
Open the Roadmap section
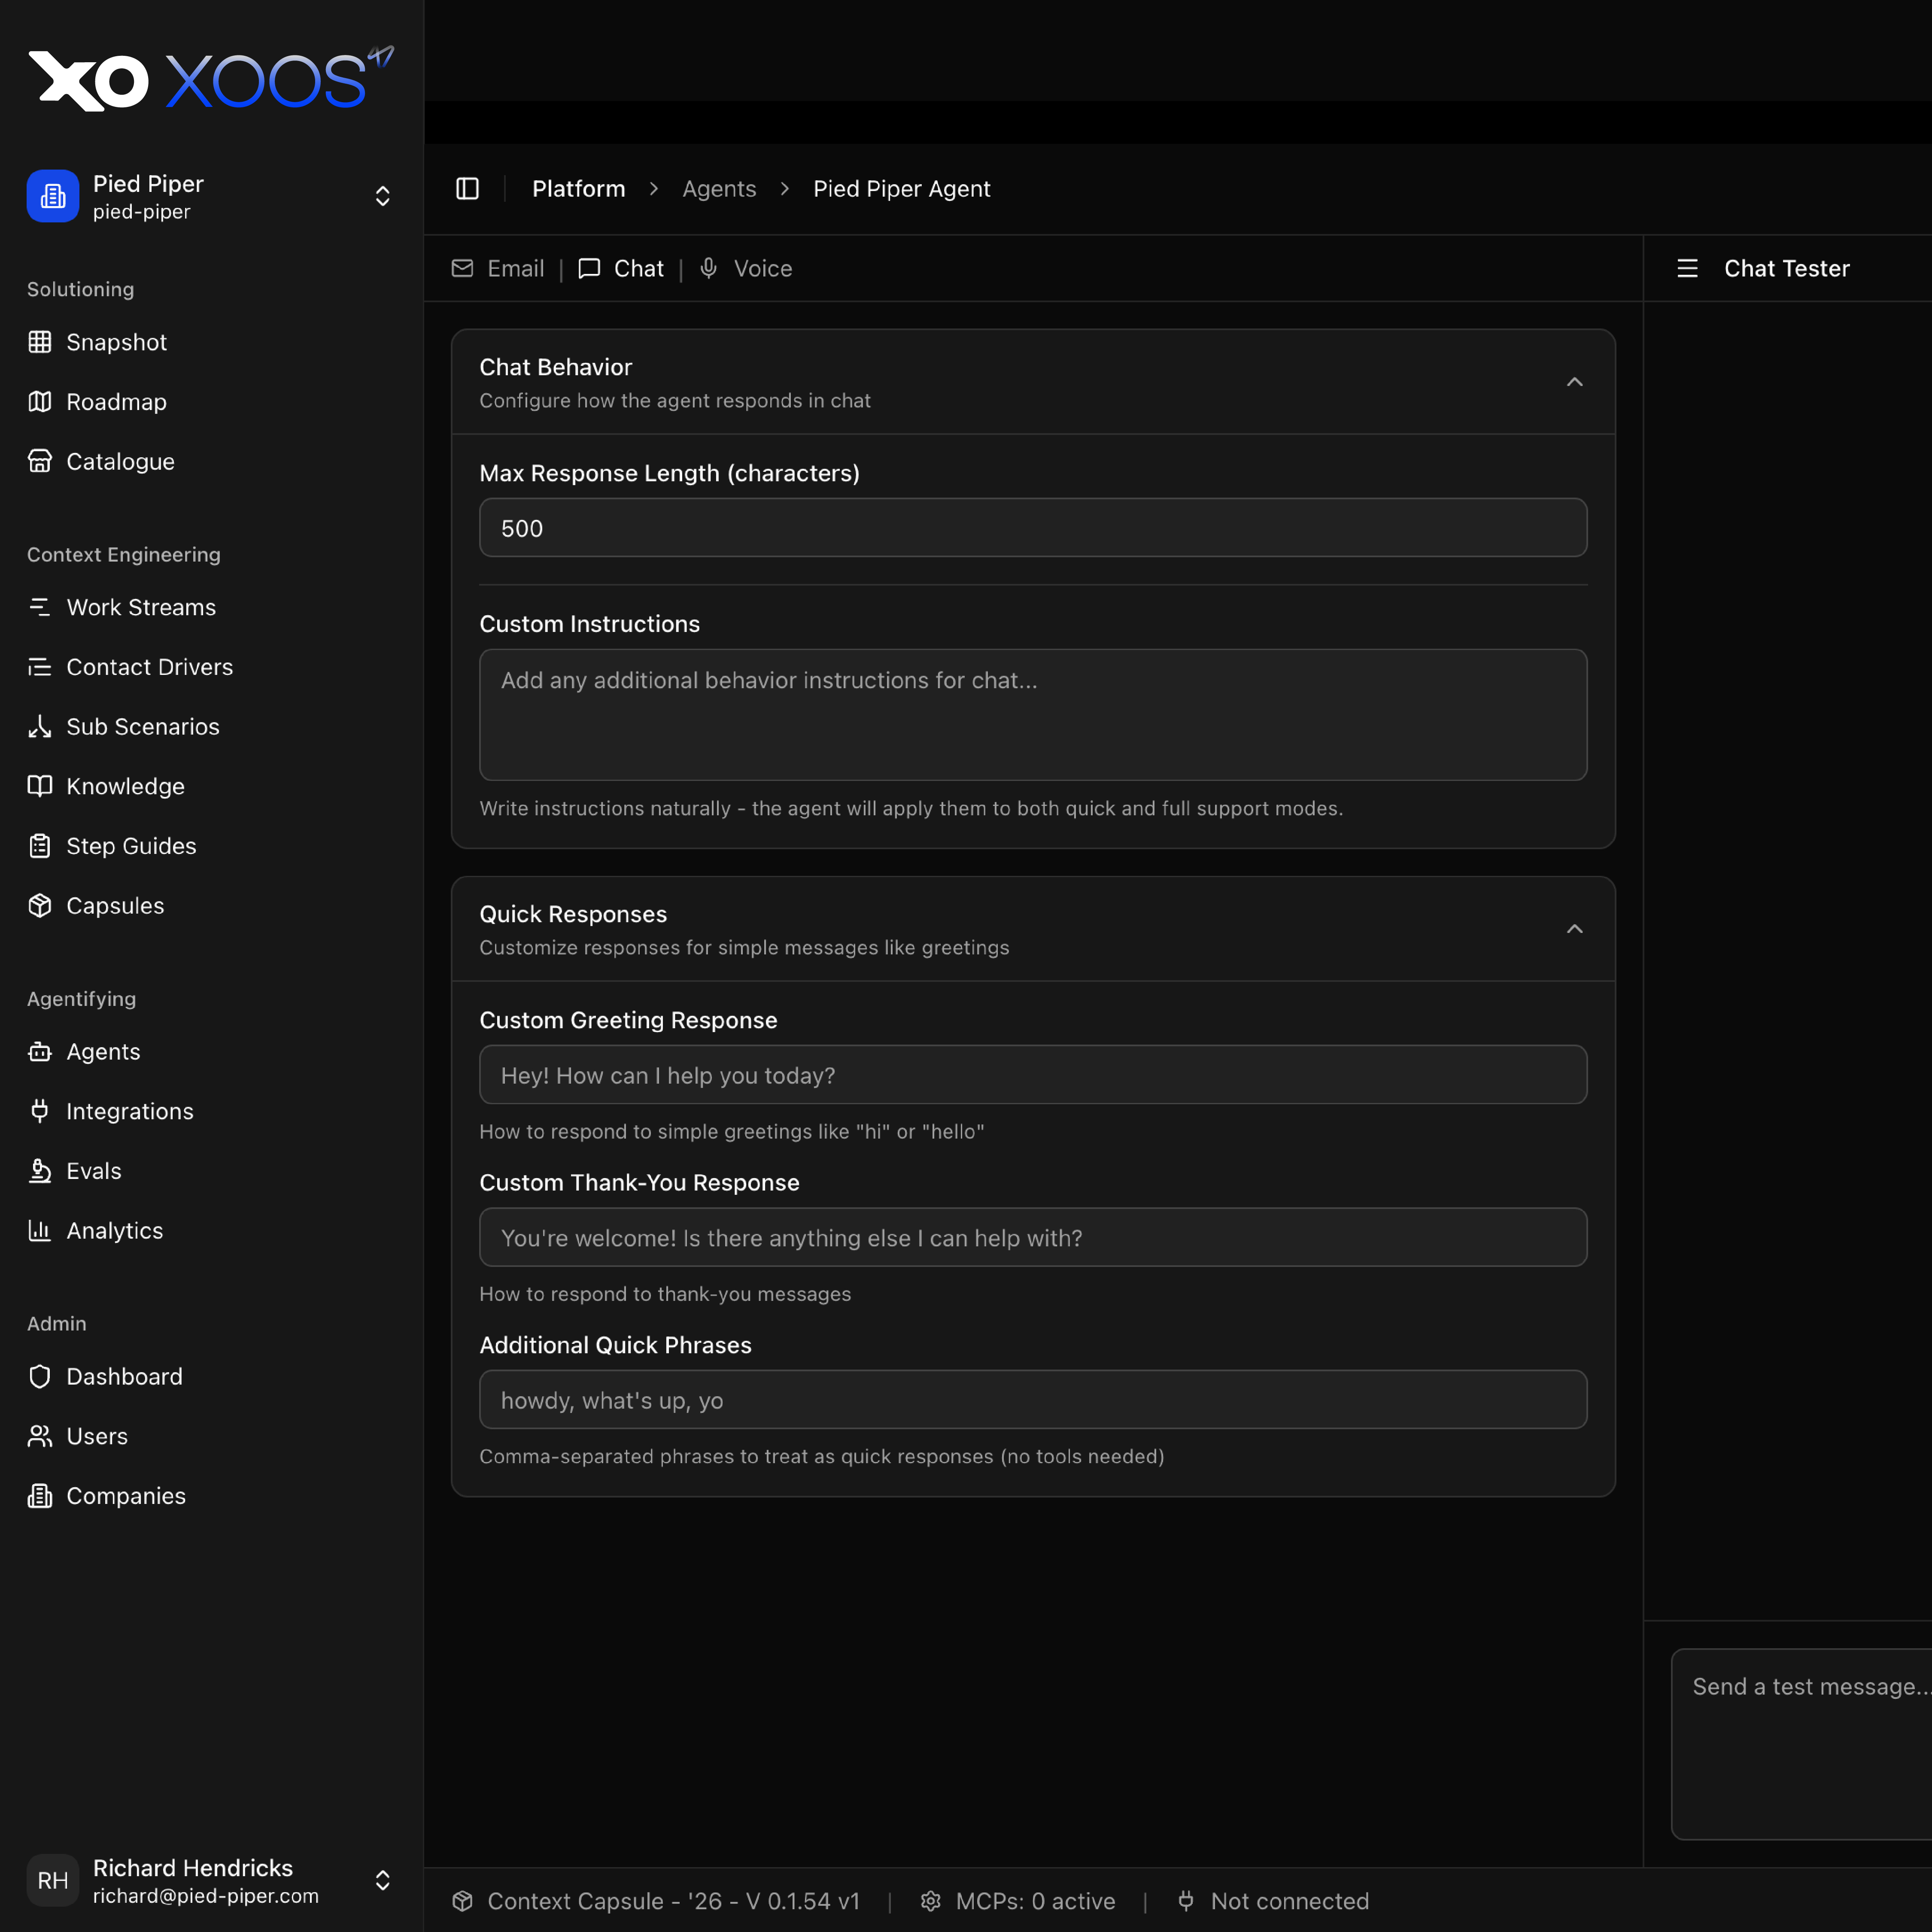(116, 402)
